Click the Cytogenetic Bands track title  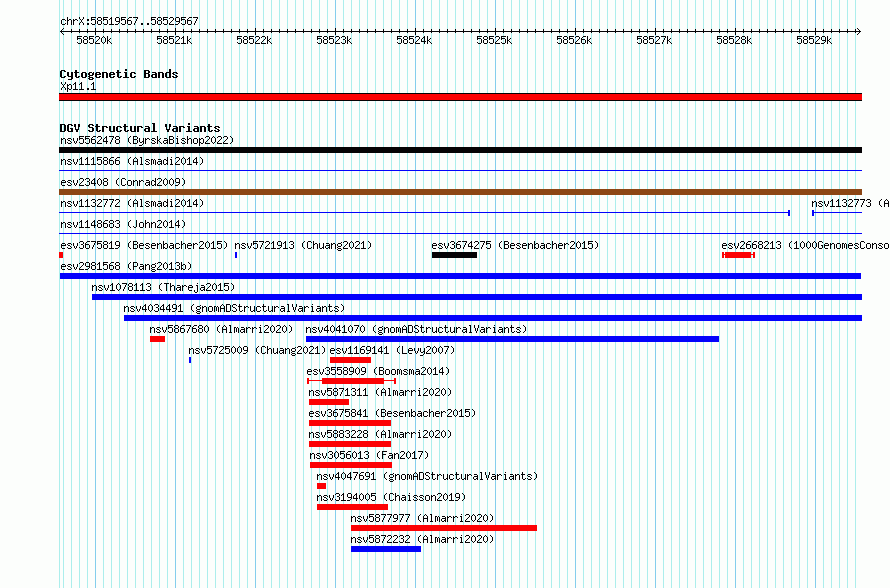119,74
